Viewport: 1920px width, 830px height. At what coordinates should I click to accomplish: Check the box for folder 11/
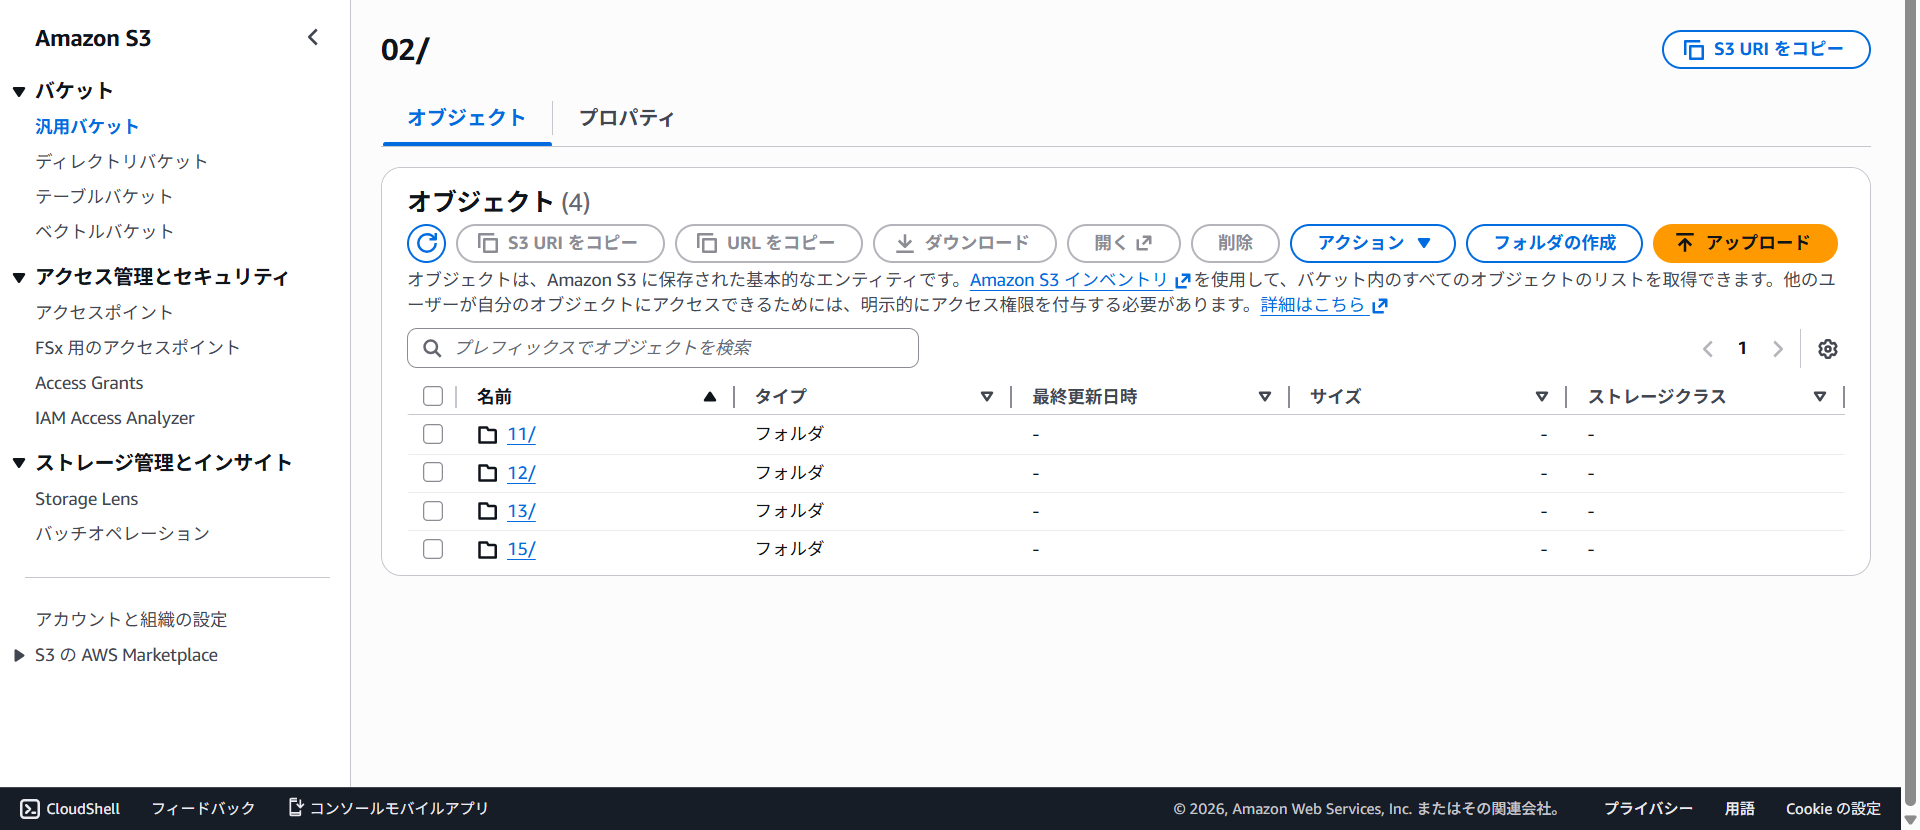[433, 434]
